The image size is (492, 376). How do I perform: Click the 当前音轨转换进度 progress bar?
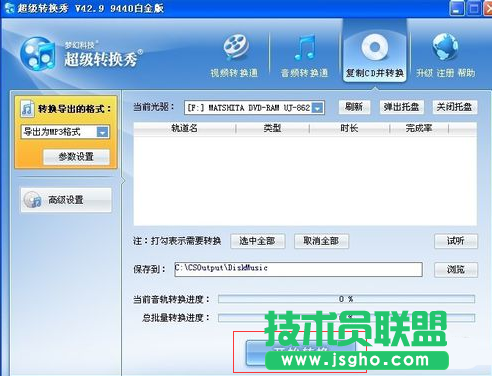tap(346, 299)
